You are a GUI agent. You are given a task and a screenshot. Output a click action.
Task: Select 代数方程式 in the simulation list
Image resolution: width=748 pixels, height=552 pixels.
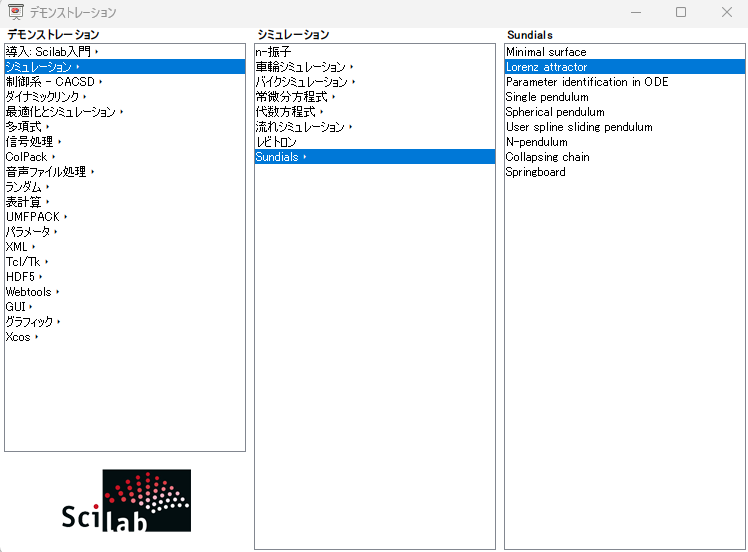tap(375, 112)
